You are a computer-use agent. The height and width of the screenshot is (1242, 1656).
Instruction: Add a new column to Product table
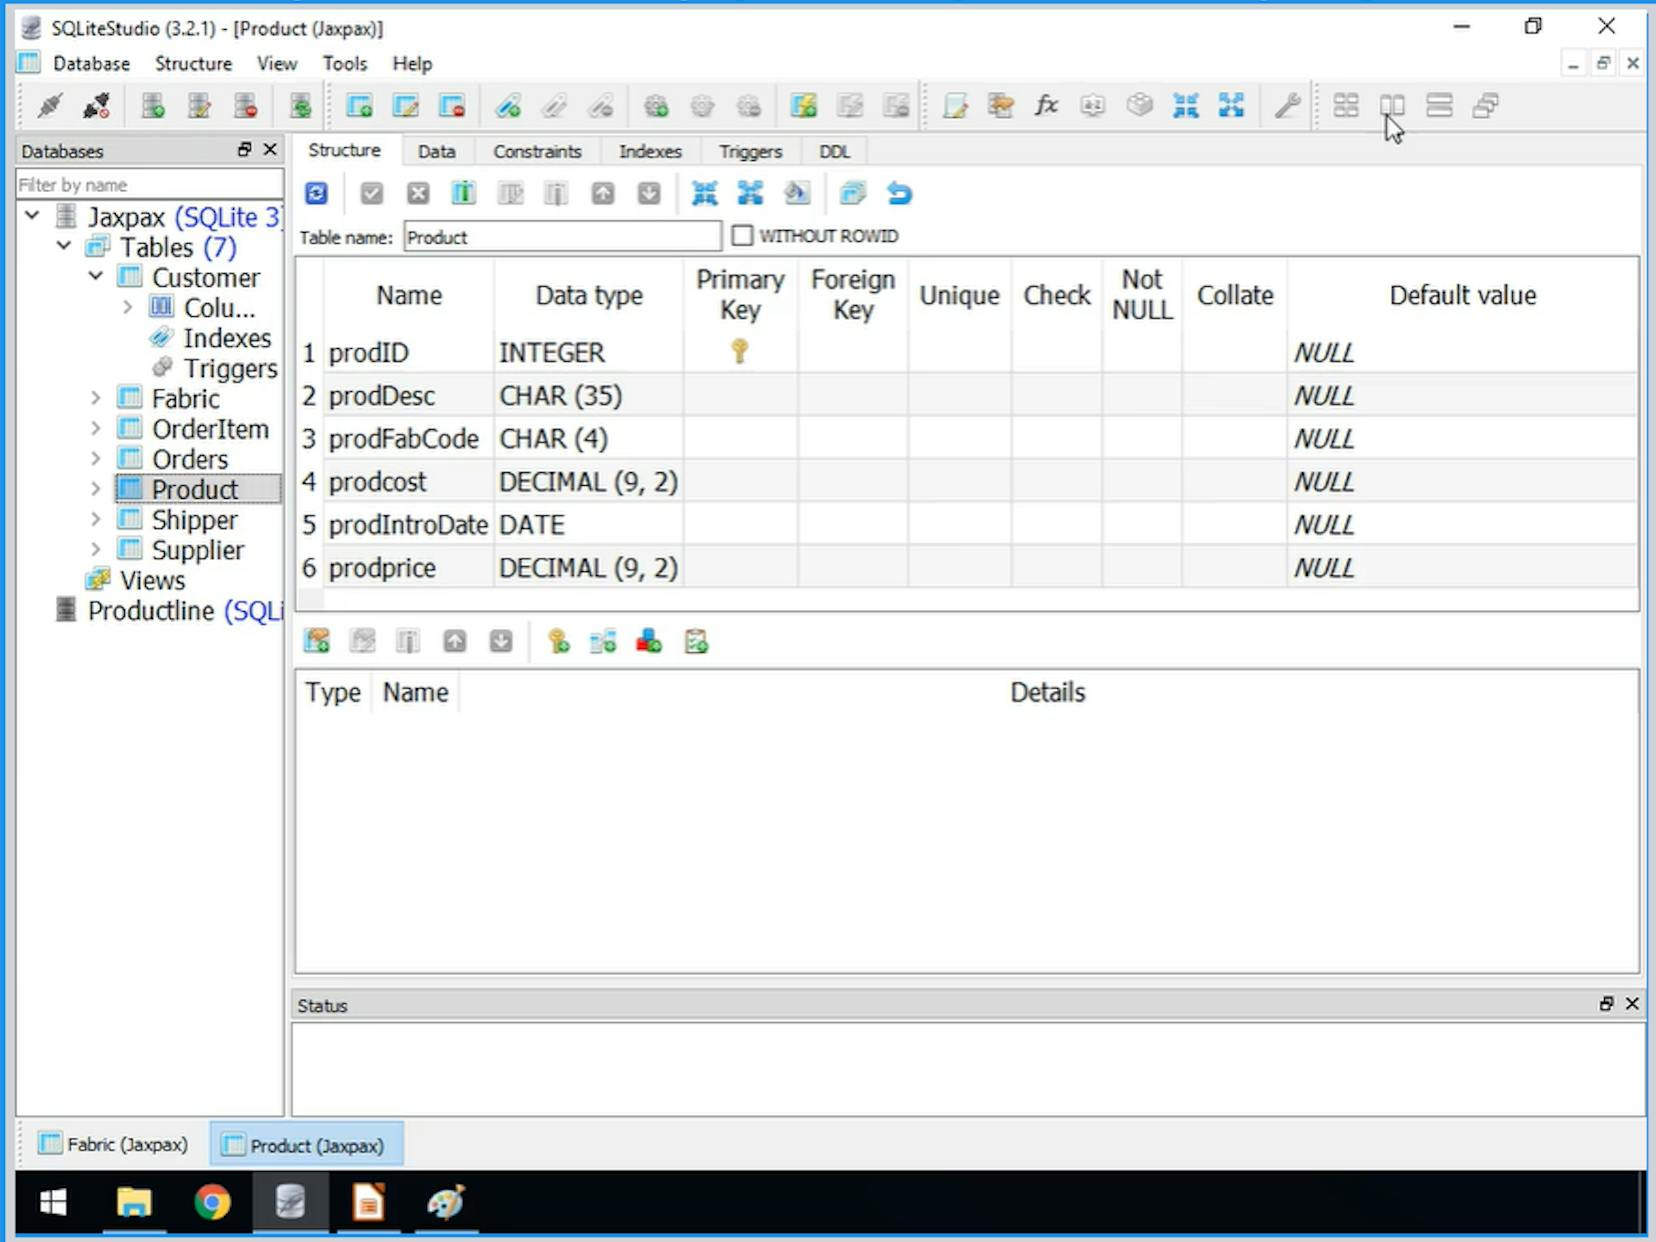(463, 192)
